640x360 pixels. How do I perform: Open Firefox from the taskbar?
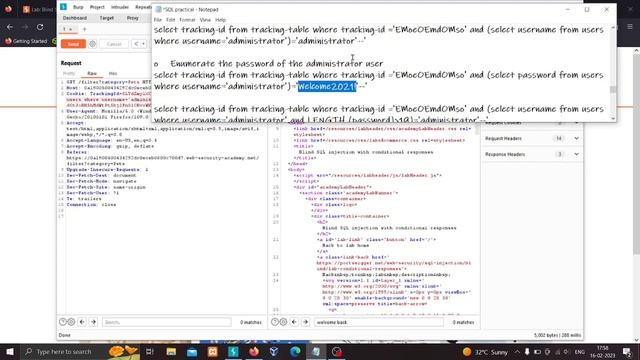click(x=254, y=351)
